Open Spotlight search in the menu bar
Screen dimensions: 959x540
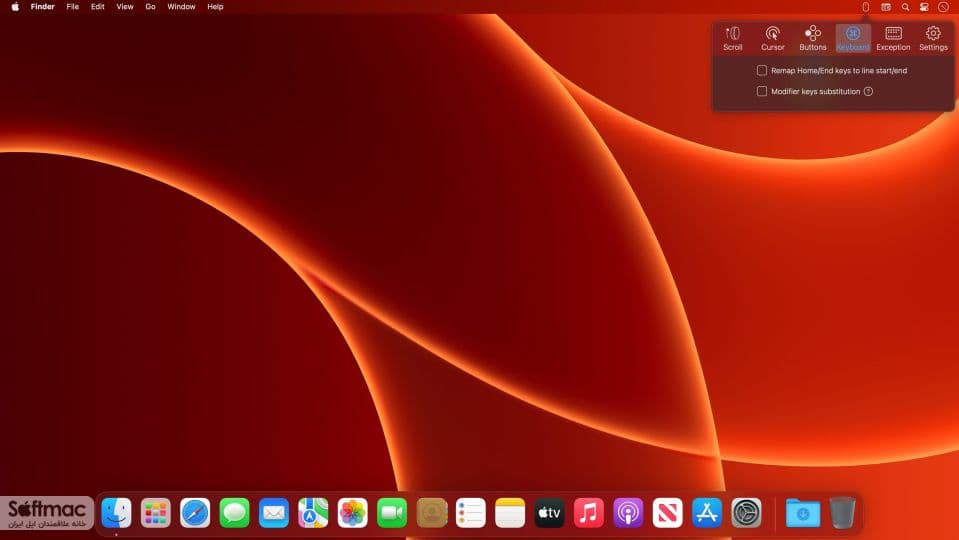(905, 7)
